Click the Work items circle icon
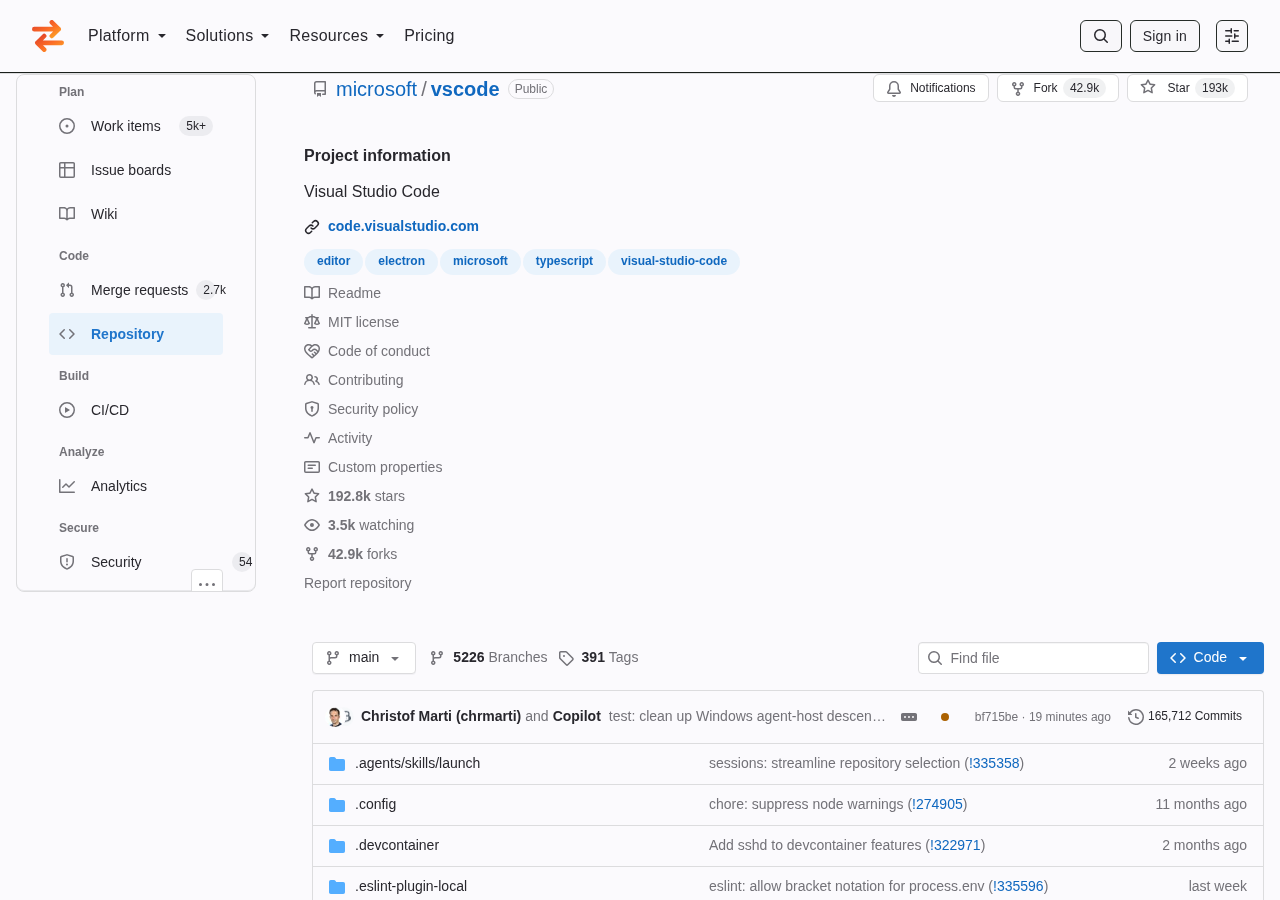 tap(67, 126)
